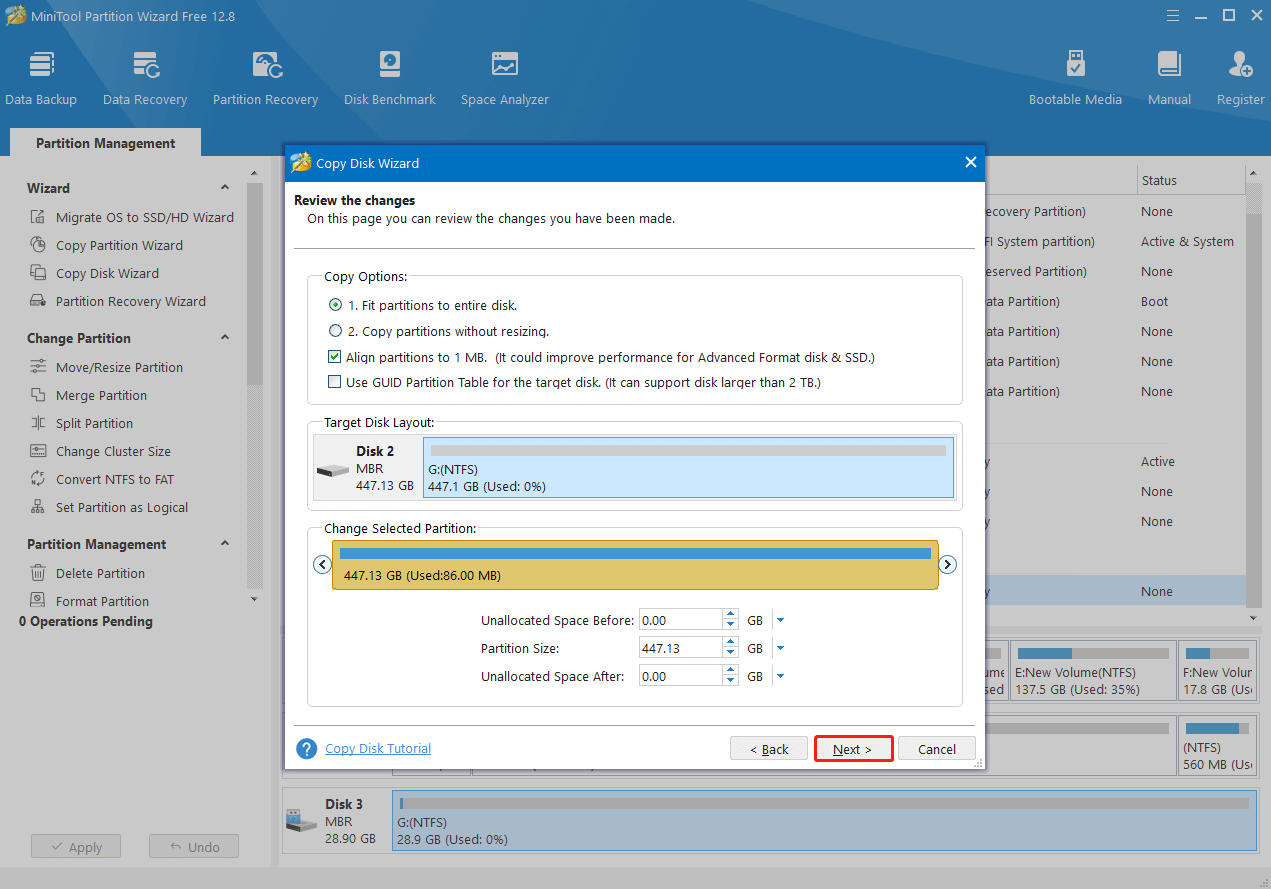1271x889 pixels.
Task: Launch Data Recovery from toolbar
Action: (145, 78)
